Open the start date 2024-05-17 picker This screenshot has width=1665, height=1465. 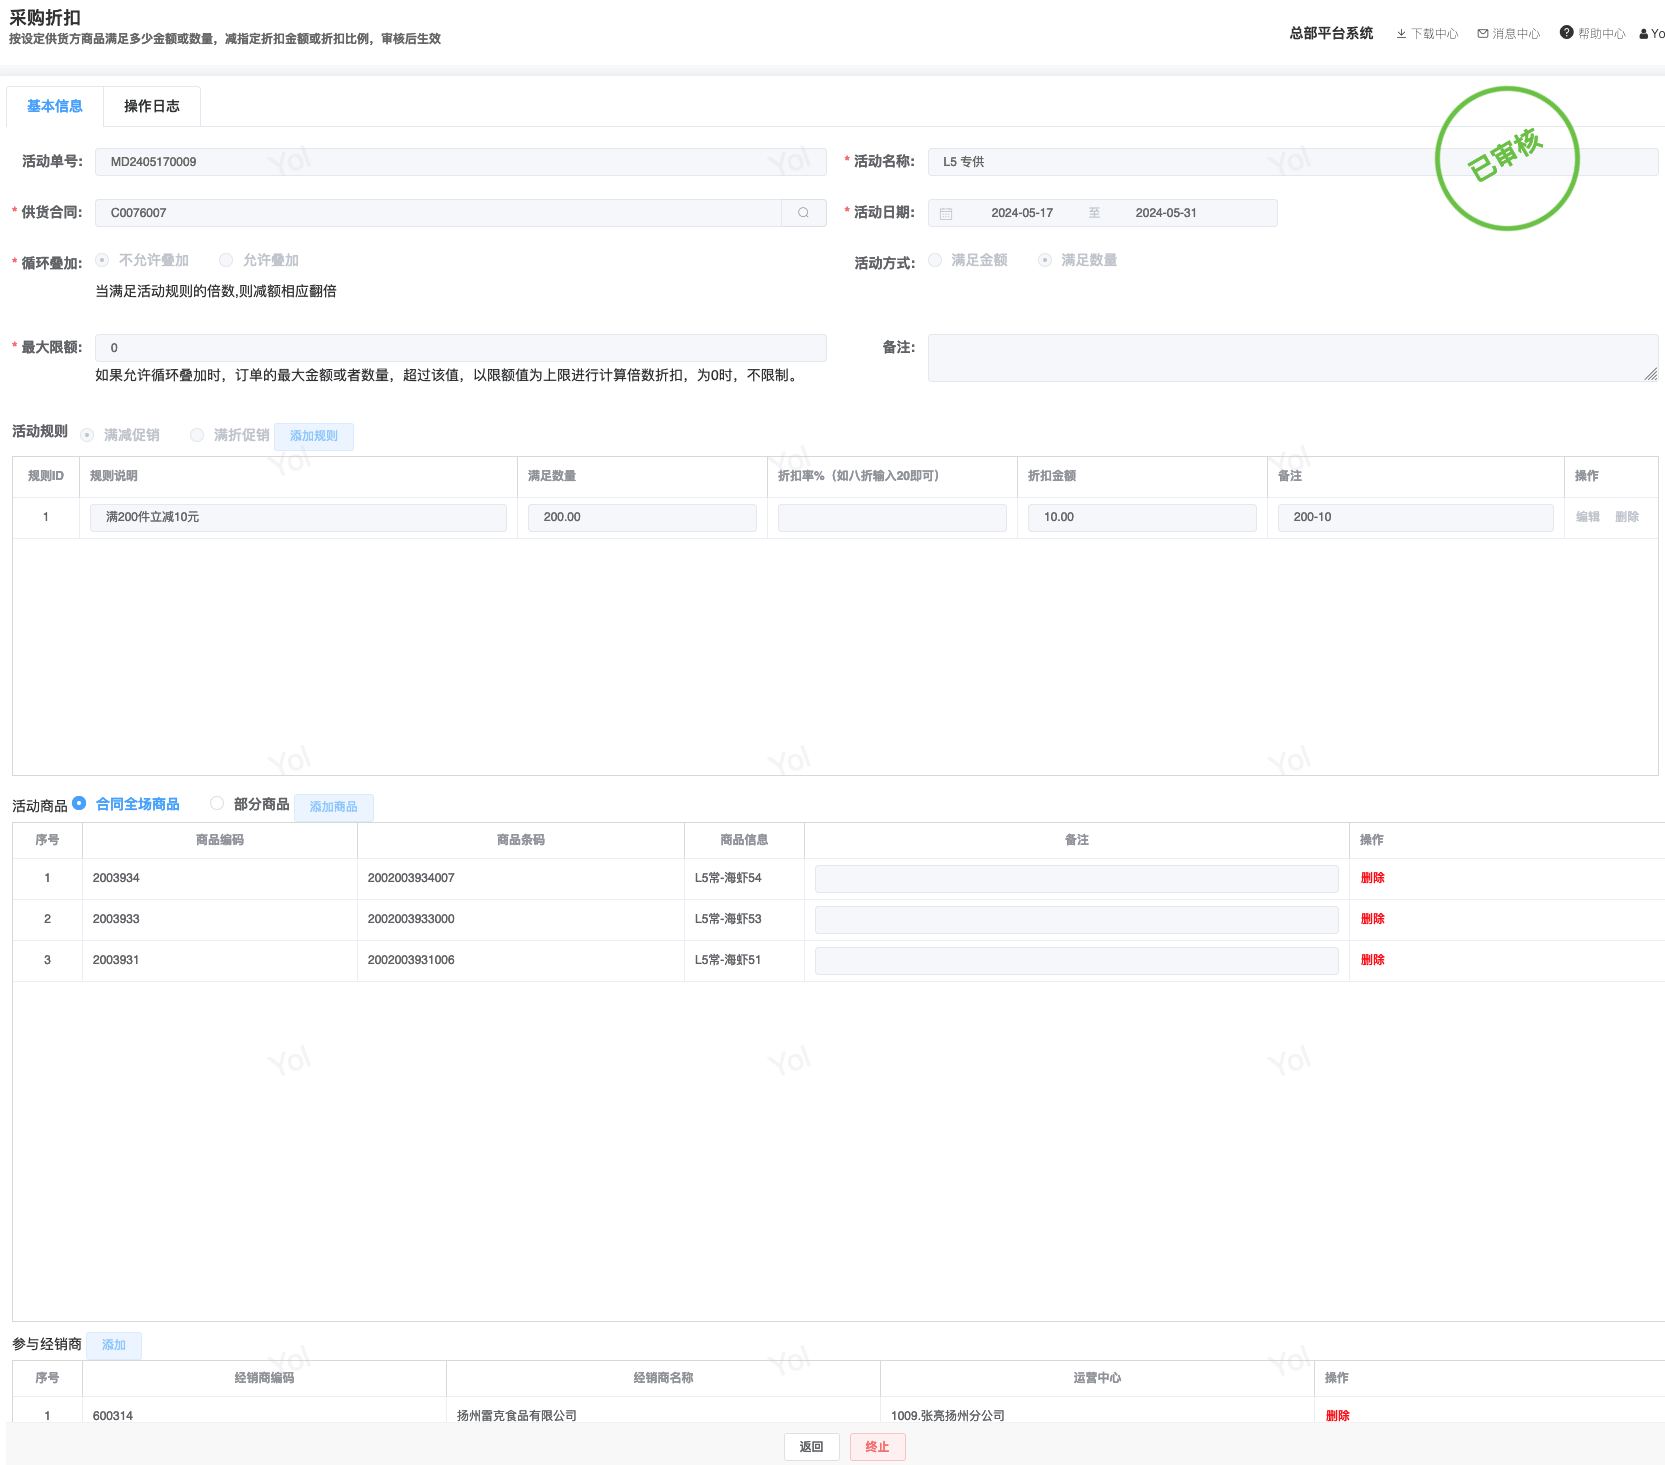(1021, 213)
